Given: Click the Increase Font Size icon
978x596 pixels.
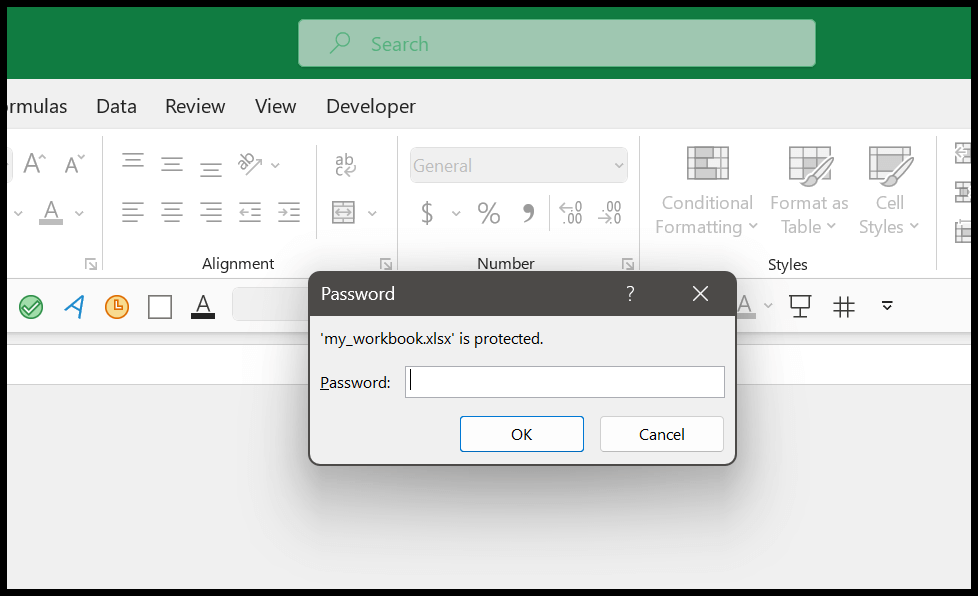Looking at the screenshot, I should (x=34, y=164).
